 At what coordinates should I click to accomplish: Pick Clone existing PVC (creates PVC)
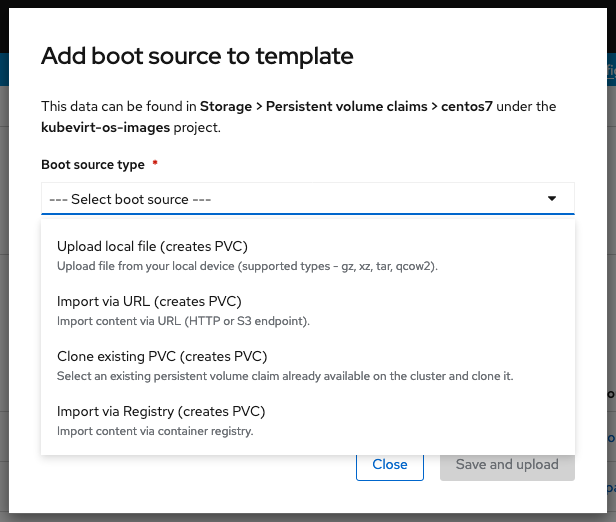[x=162, y=356]
